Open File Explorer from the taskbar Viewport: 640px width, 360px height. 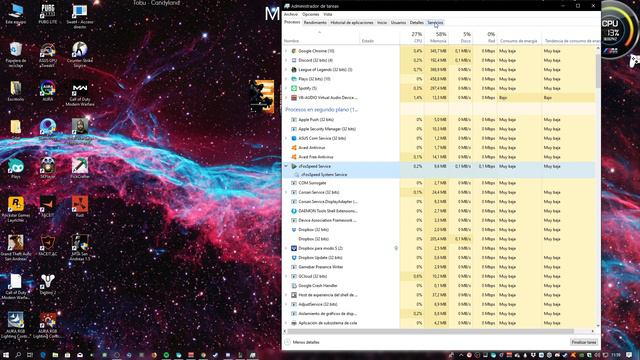(55, 355)
